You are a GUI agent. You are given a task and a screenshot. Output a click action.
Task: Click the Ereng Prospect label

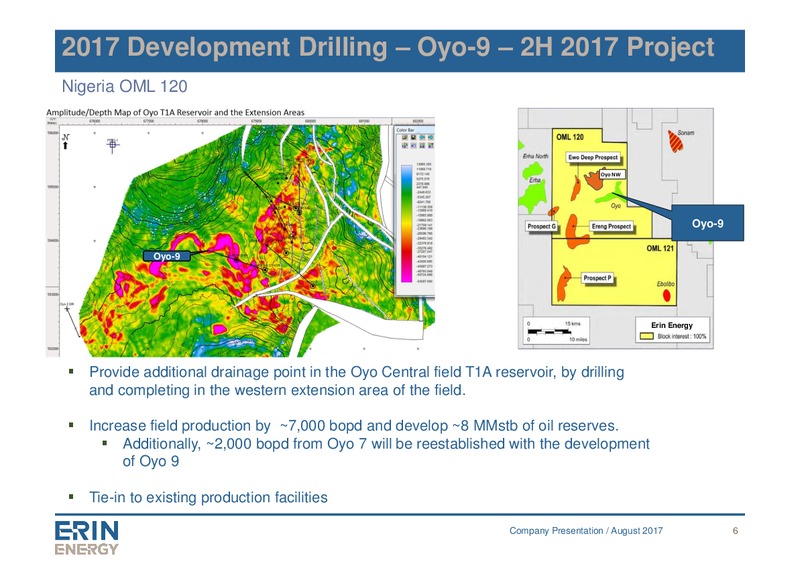point(612,226)
